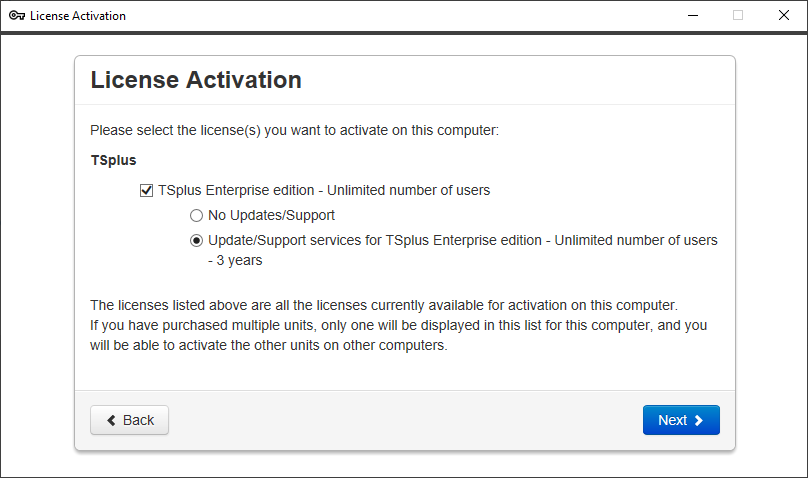Viewport: 808px width, 478px height.
Task: Close the License Activation window
Action: point(784,16)
